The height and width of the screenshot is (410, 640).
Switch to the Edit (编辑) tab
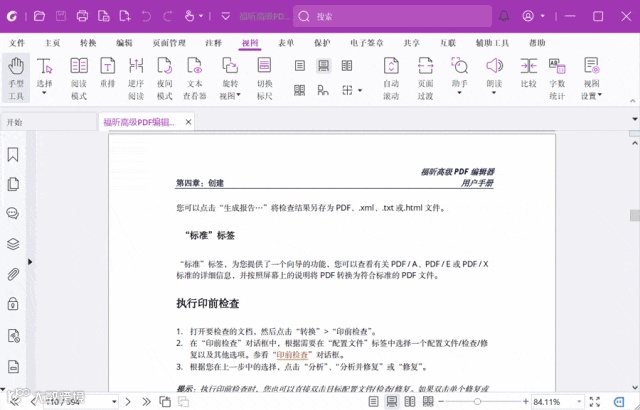[124, 43]
